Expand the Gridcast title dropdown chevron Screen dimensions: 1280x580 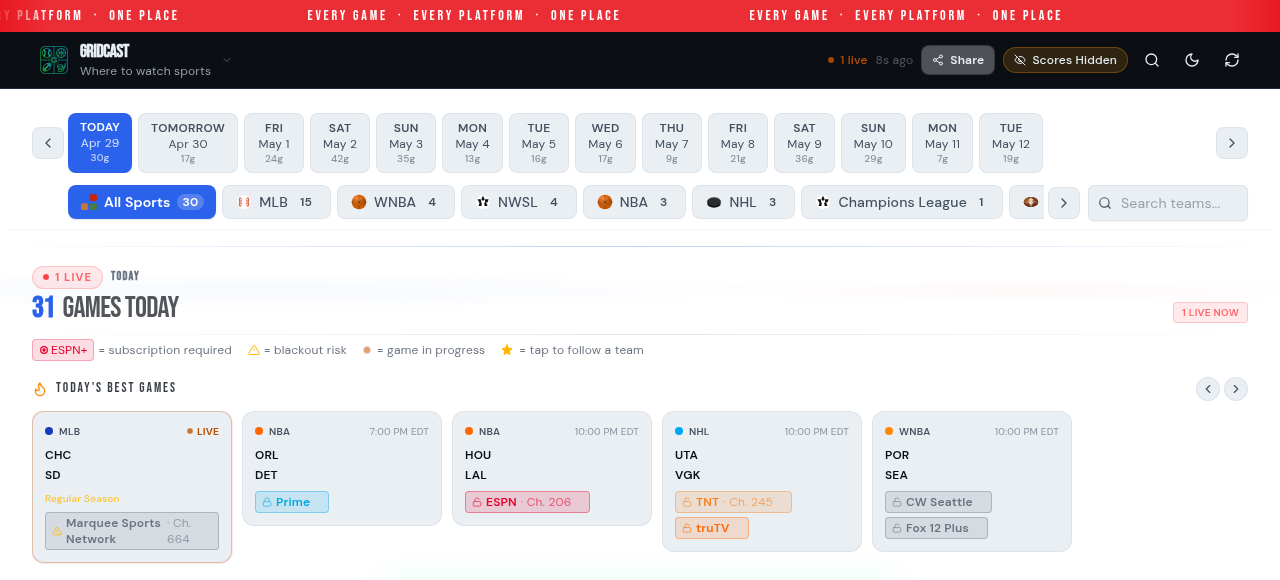[227, 60]
